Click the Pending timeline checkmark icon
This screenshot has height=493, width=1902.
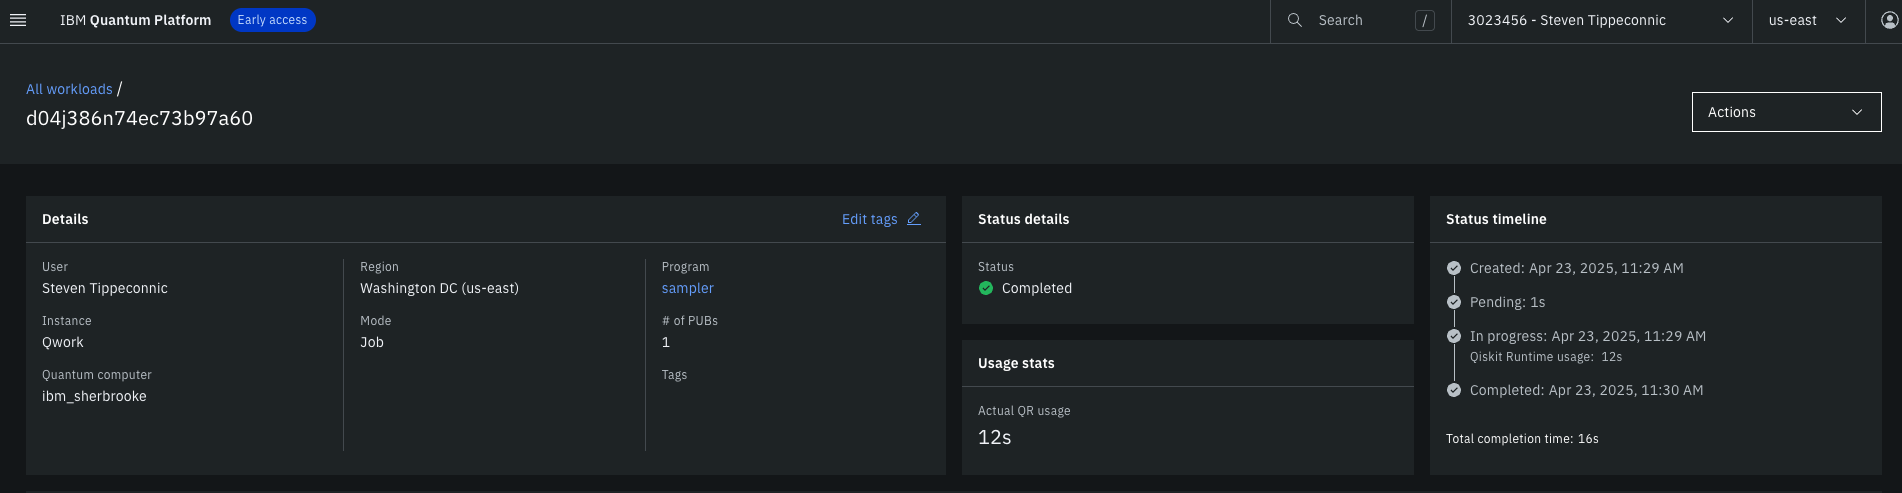(x=1454, y=302)
